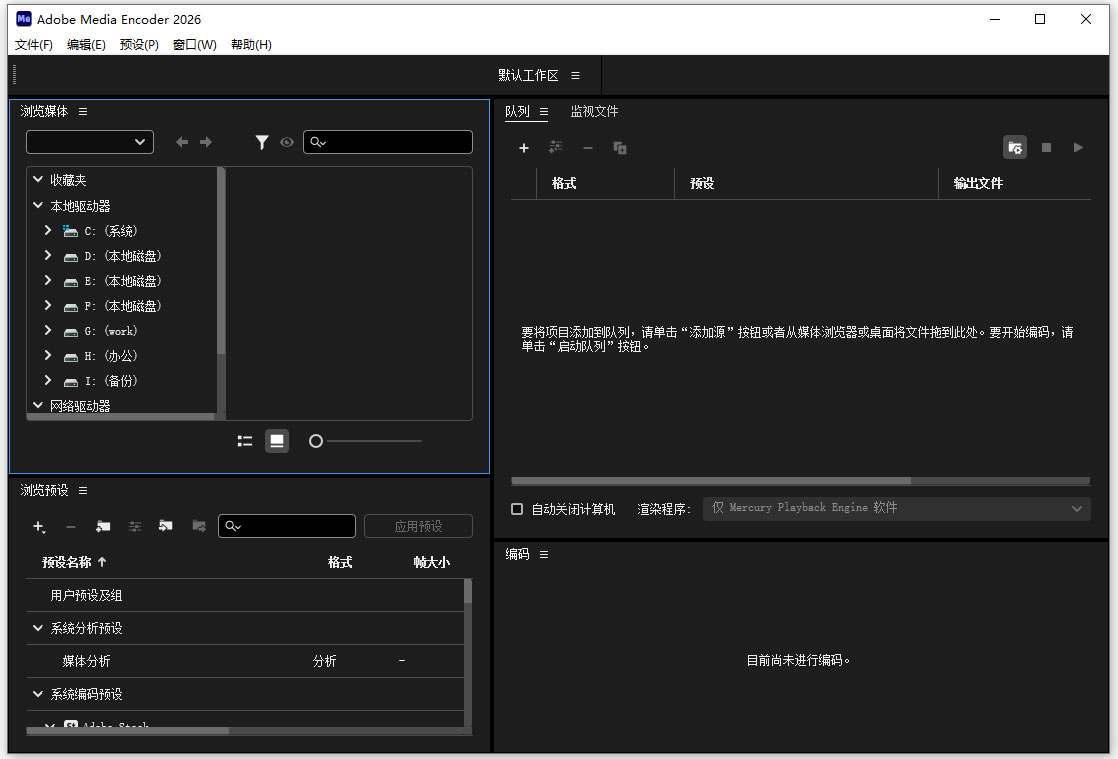
Task: Switch media browser to thumbnail view
Action: click(277, 440)
